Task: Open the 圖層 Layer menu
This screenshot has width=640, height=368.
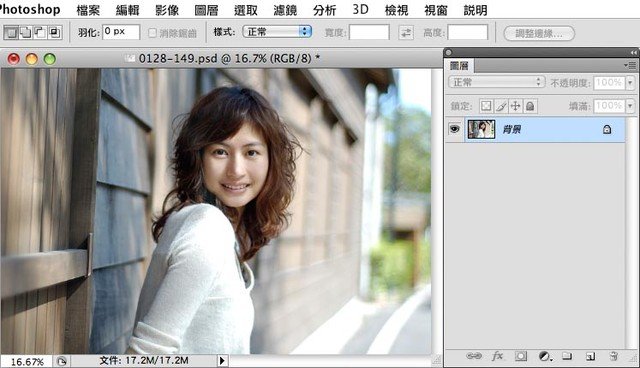Action: click(x=206, y=10)
